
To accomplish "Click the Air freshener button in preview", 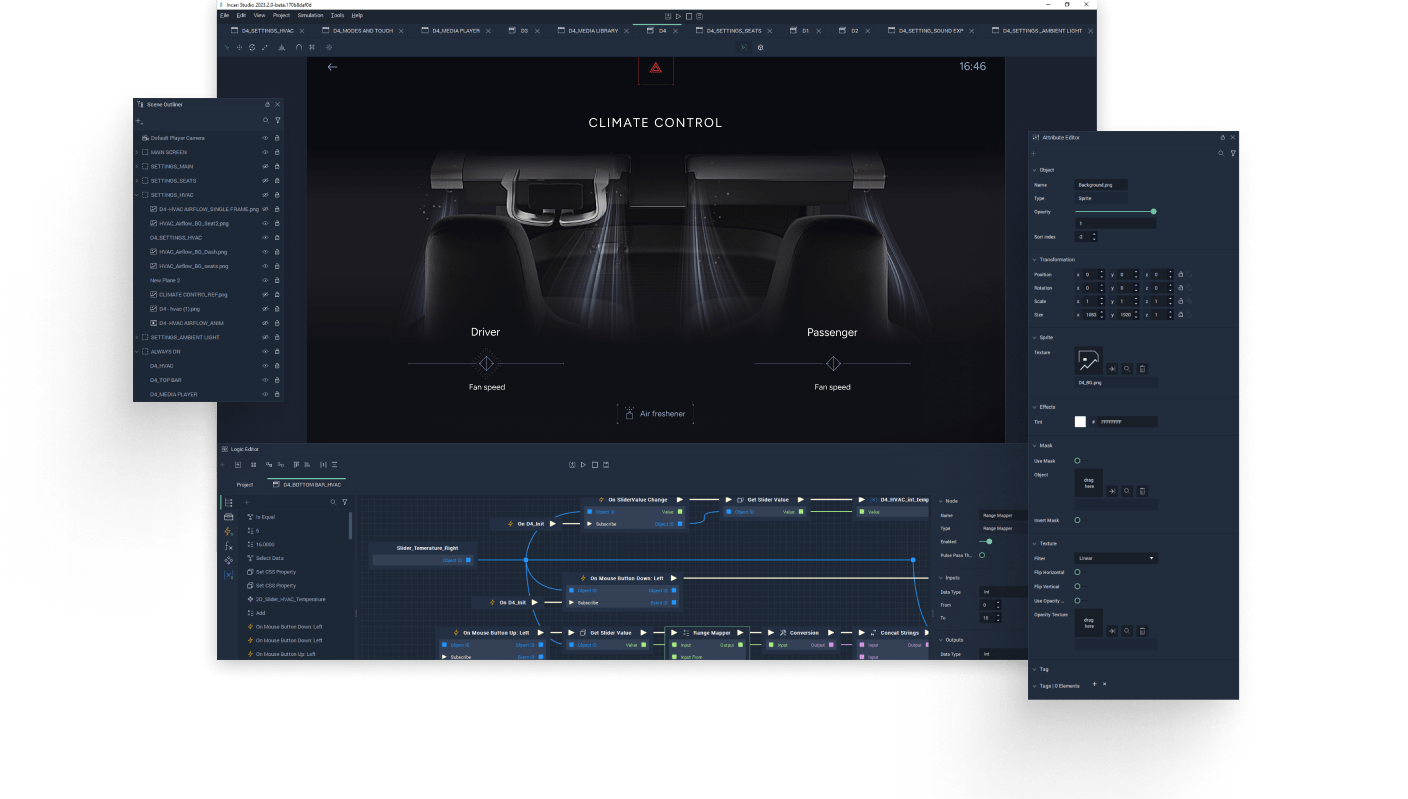I will pos(655,413).
